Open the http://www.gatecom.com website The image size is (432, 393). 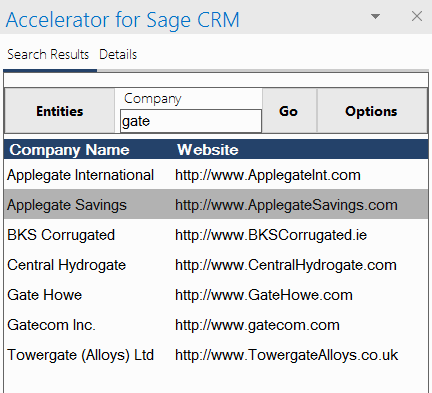(257, 325)
